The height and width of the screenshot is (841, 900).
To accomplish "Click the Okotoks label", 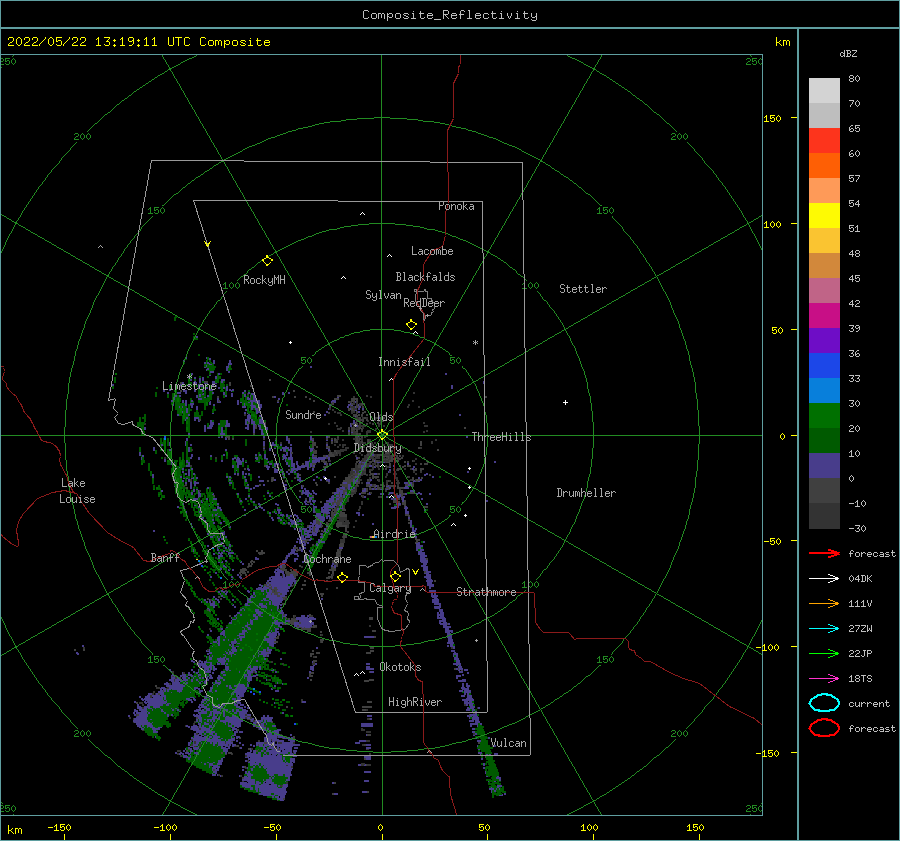I will tap(401, 667).
